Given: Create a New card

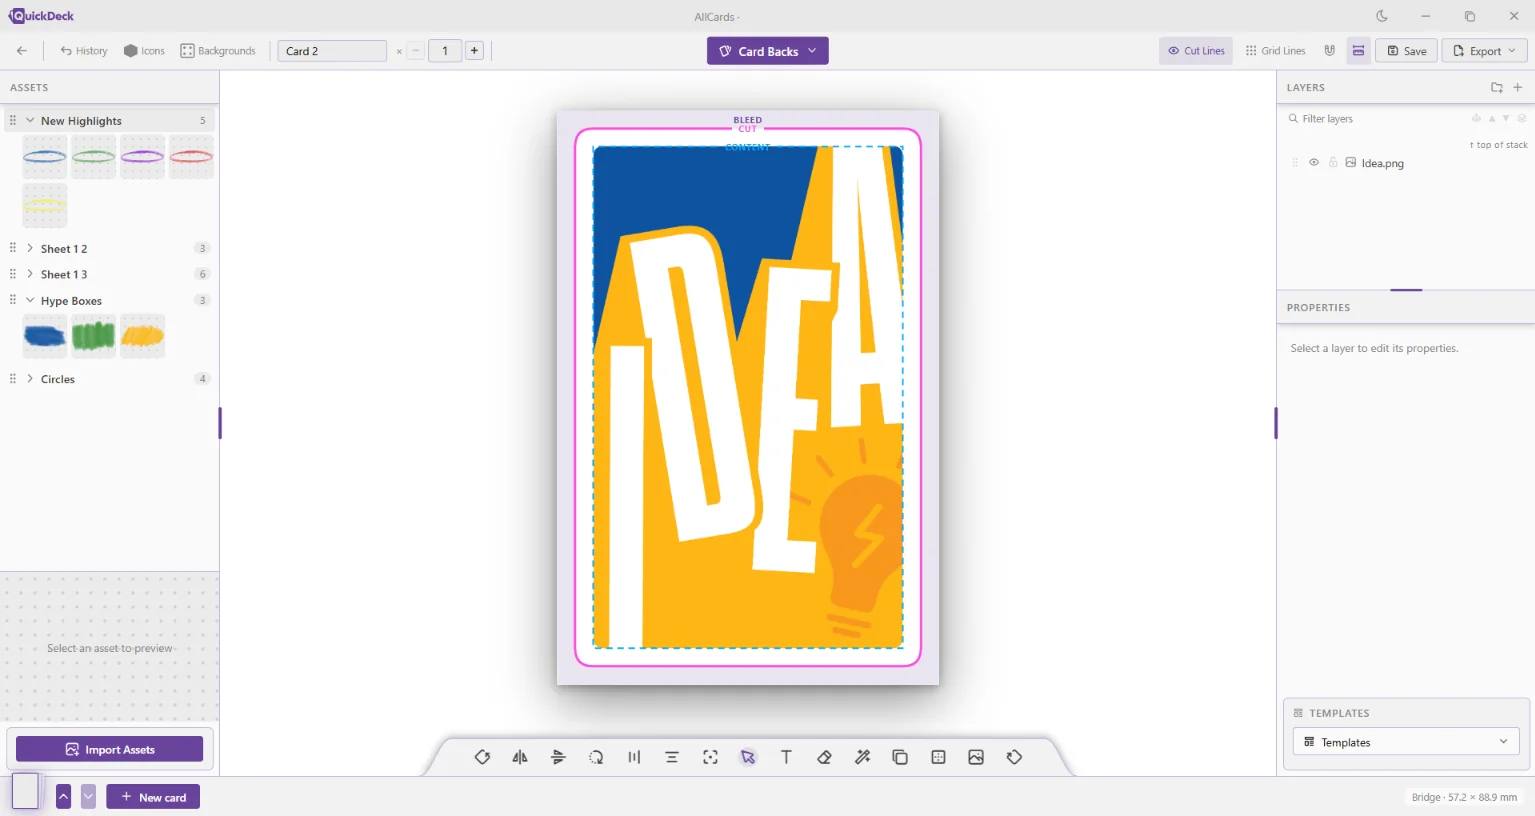Looking at the screenshot, I should point(153,797).
